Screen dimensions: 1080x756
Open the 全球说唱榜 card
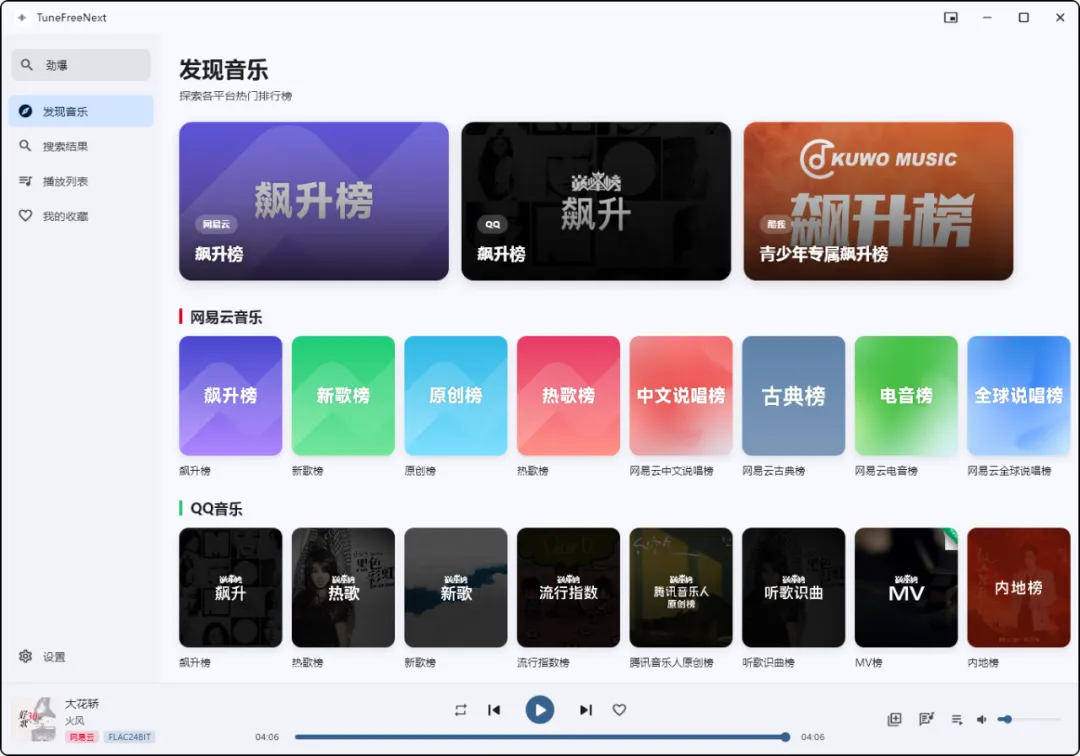tap(1019, 396)
